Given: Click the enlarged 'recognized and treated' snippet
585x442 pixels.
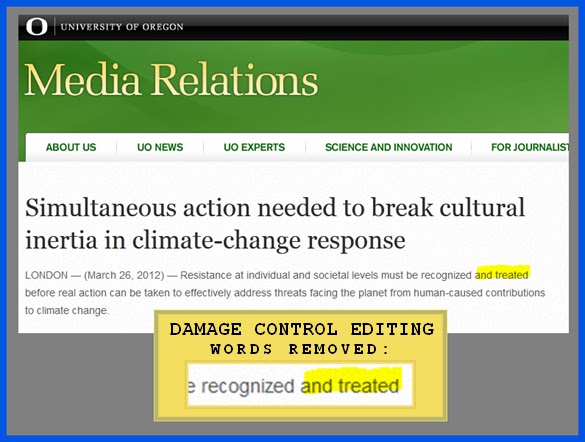Looking at the screenshot, I should pos(300,385).
